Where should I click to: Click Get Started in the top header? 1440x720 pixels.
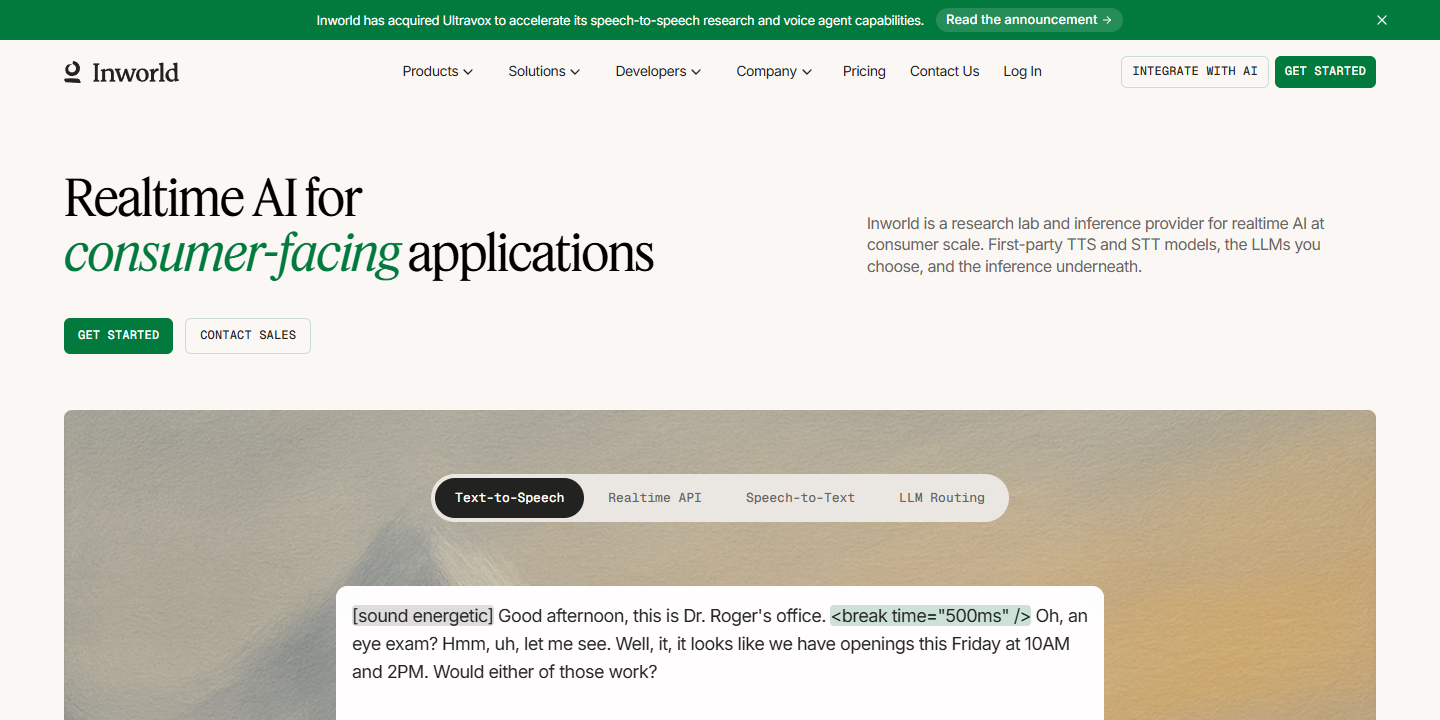pyautogui.click(x=1325, y=72)
